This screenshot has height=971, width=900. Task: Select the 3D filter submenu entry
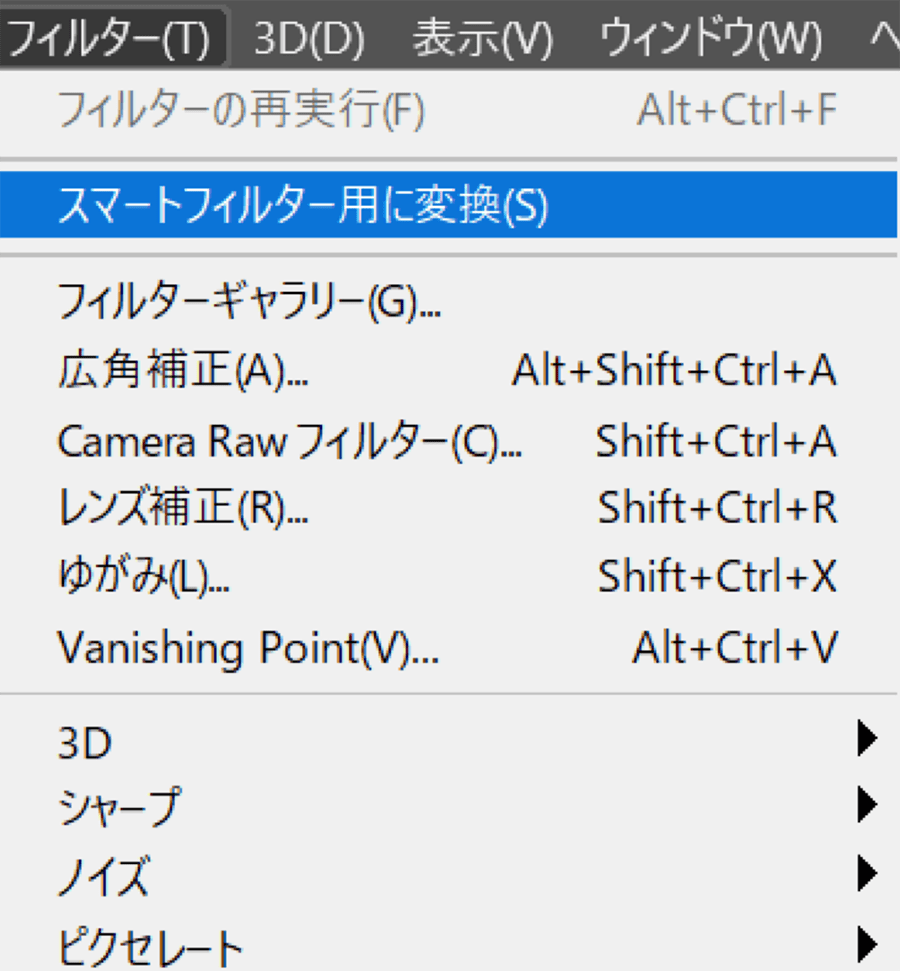pos(448,741)
